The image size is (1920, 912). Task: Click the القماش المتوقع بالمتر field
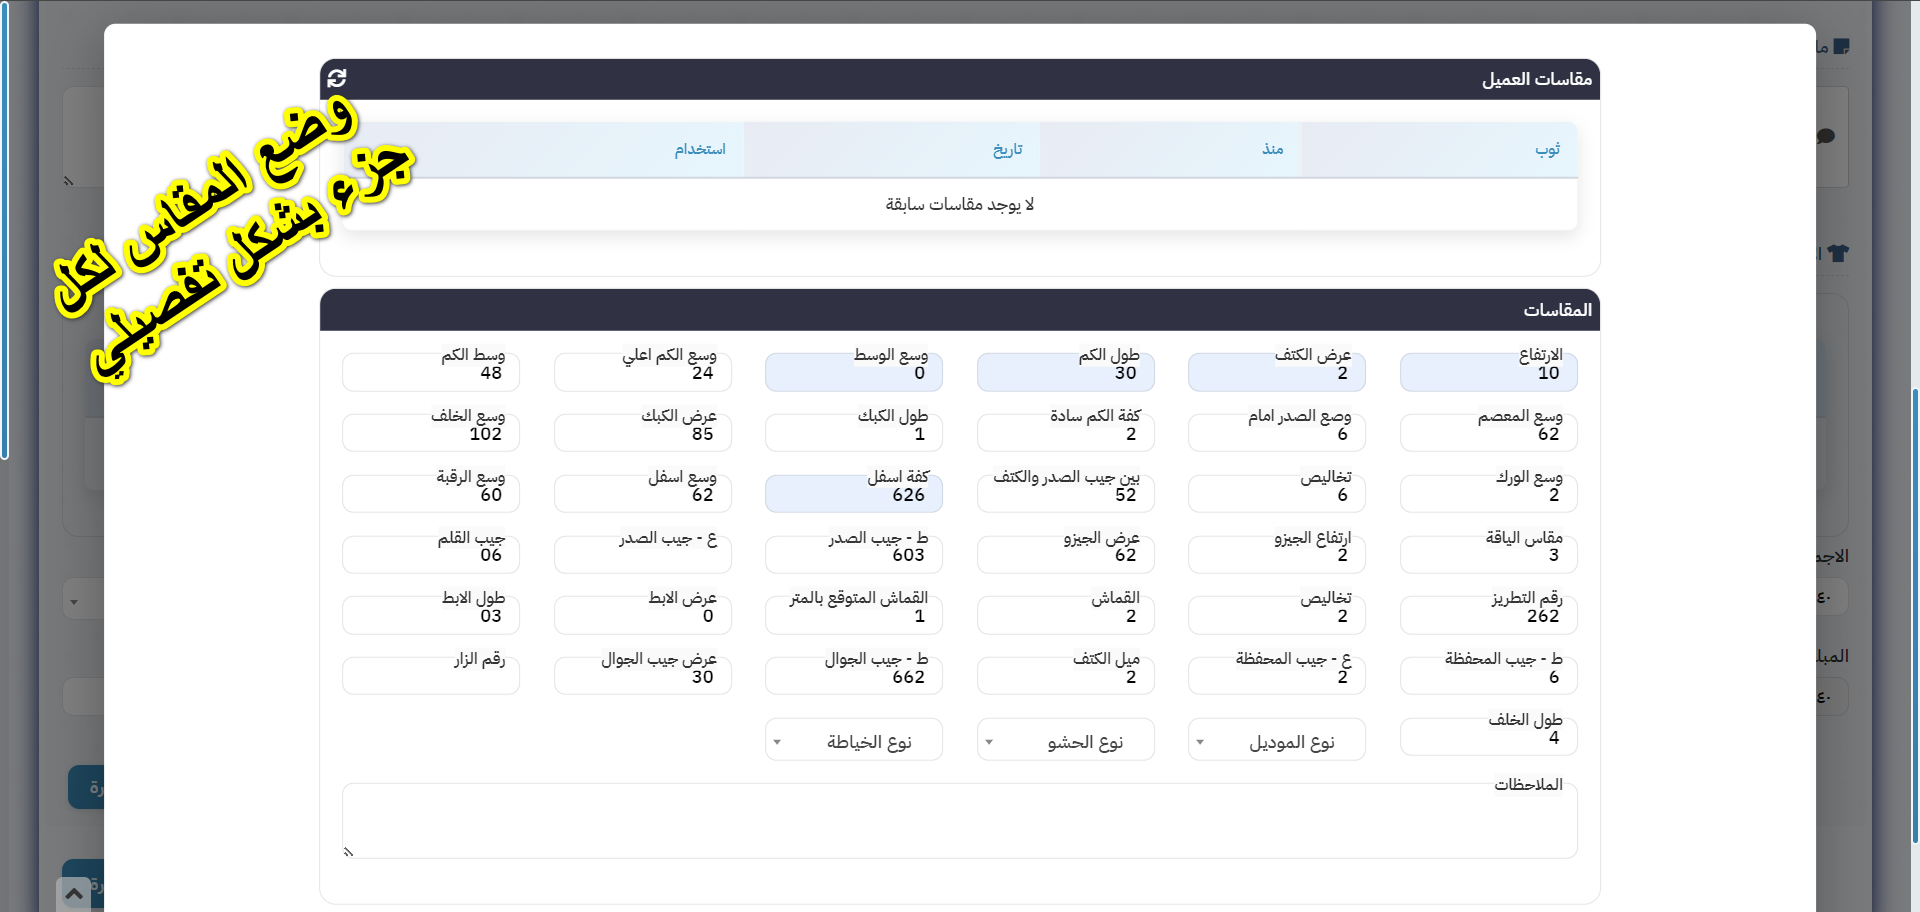click(854, 616)
